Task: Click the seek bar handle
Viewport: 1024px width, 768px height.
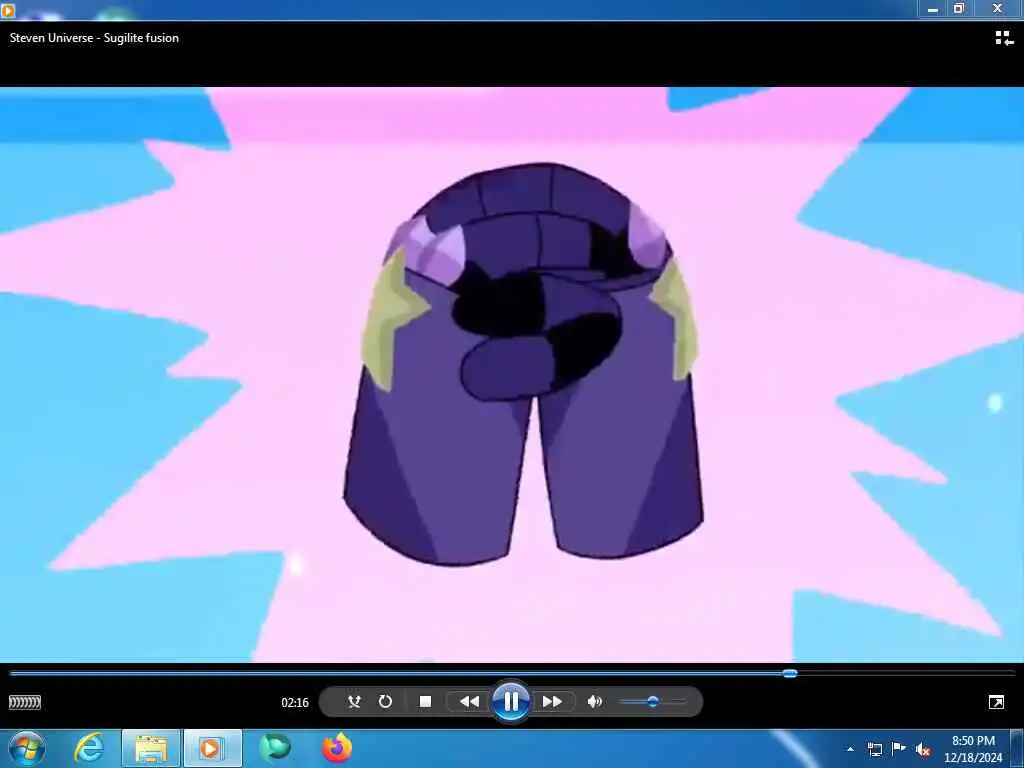Action: 790,673
